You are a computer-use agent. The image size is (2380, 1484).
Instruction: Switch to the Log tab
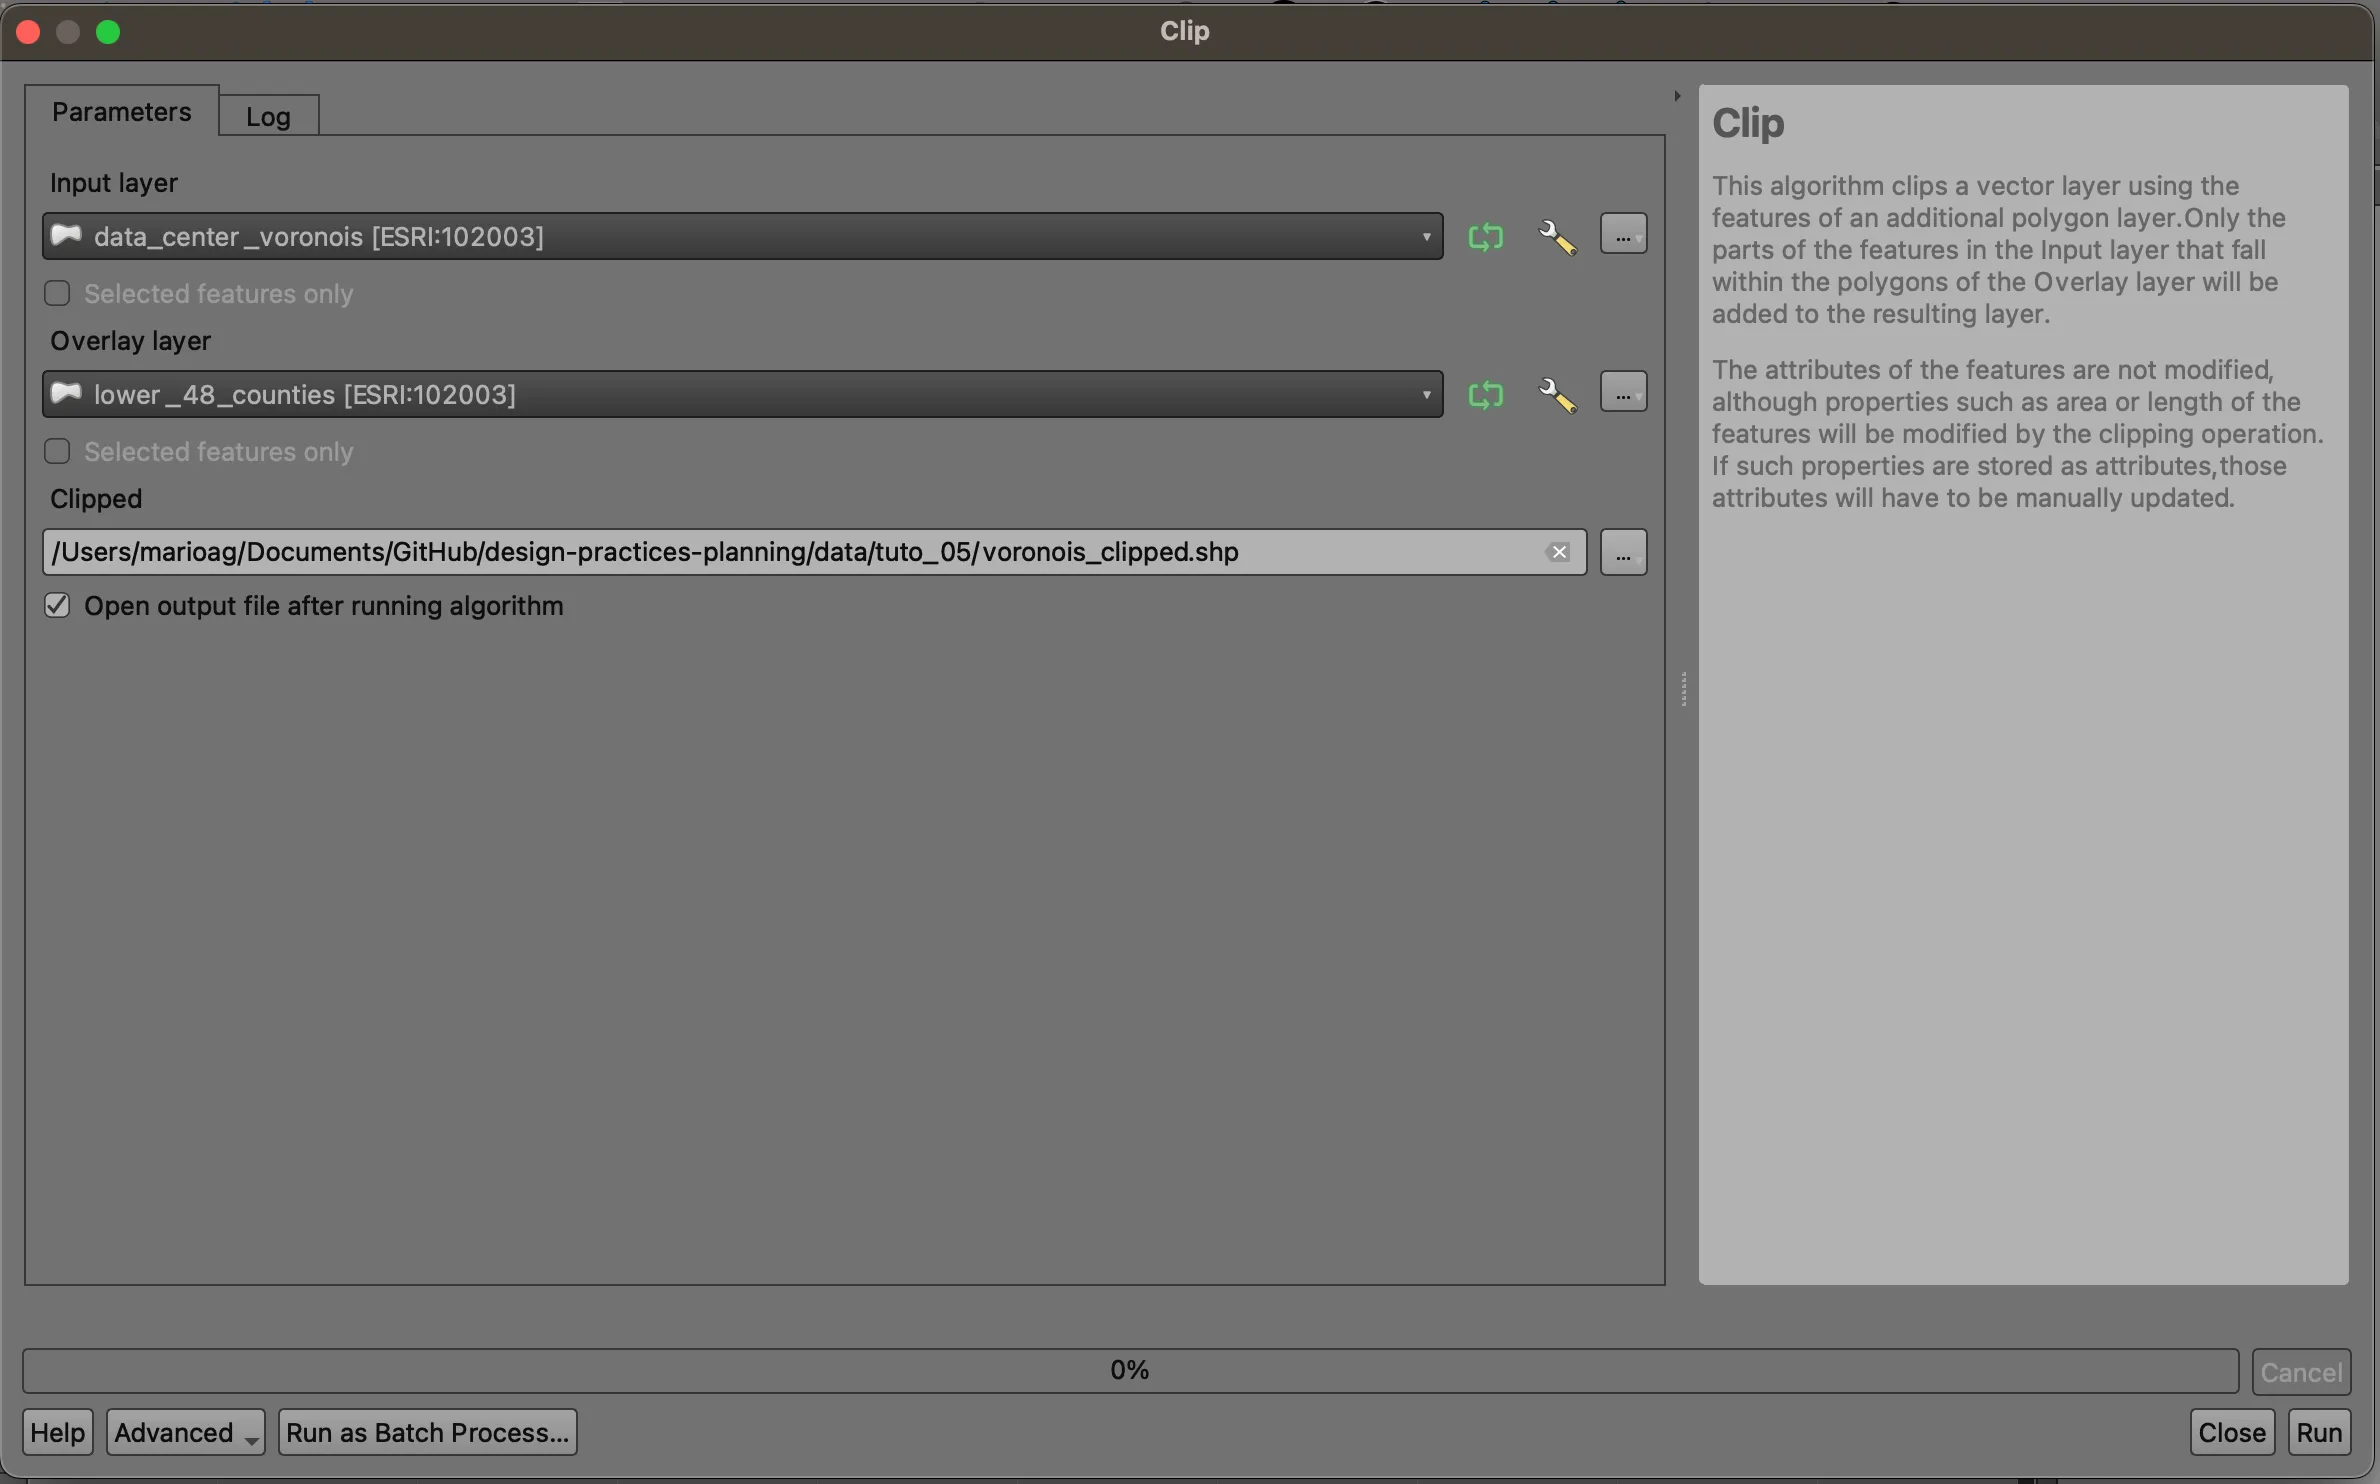coord(267,115)
